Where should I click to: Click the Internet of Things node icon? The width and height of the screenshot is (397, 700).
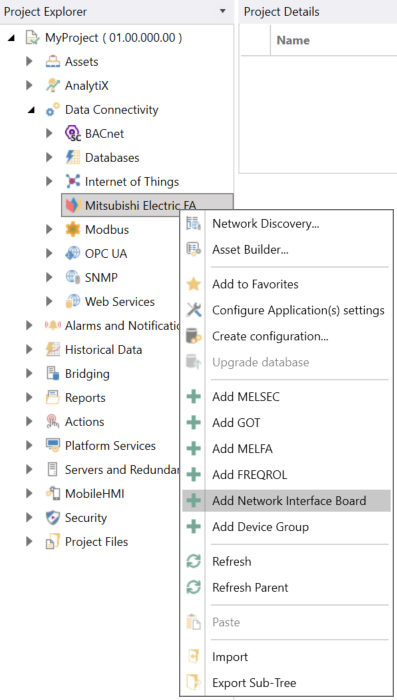[x=72, y=182]
